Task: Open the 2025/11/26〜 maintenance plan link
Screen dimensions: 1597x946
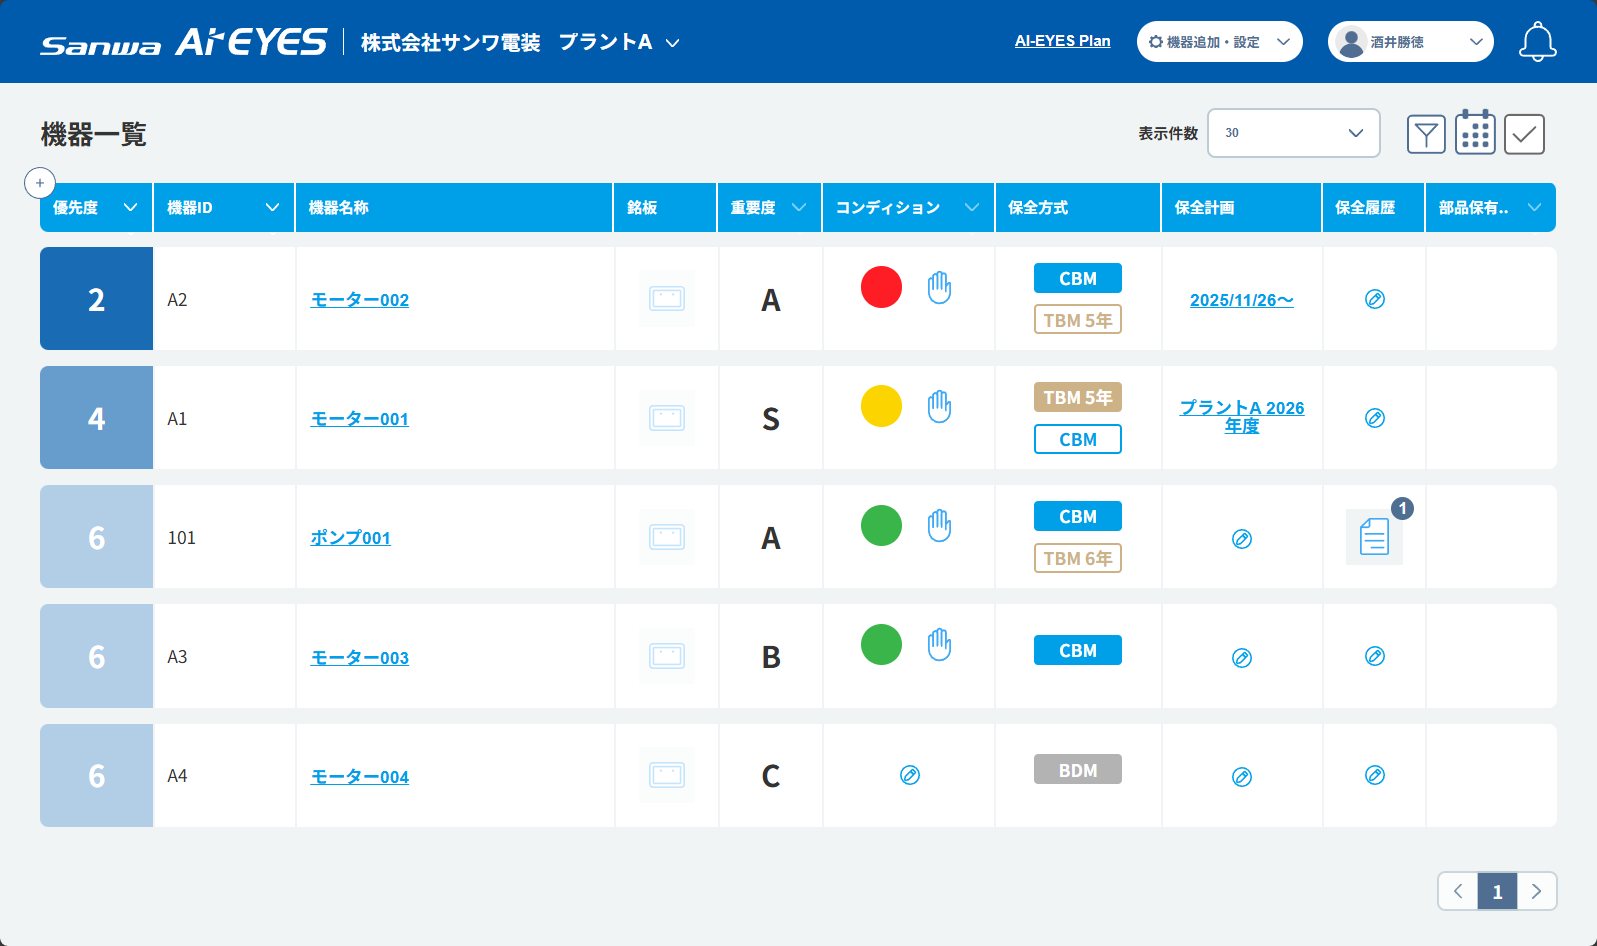Action: [x=1242, y=300]
